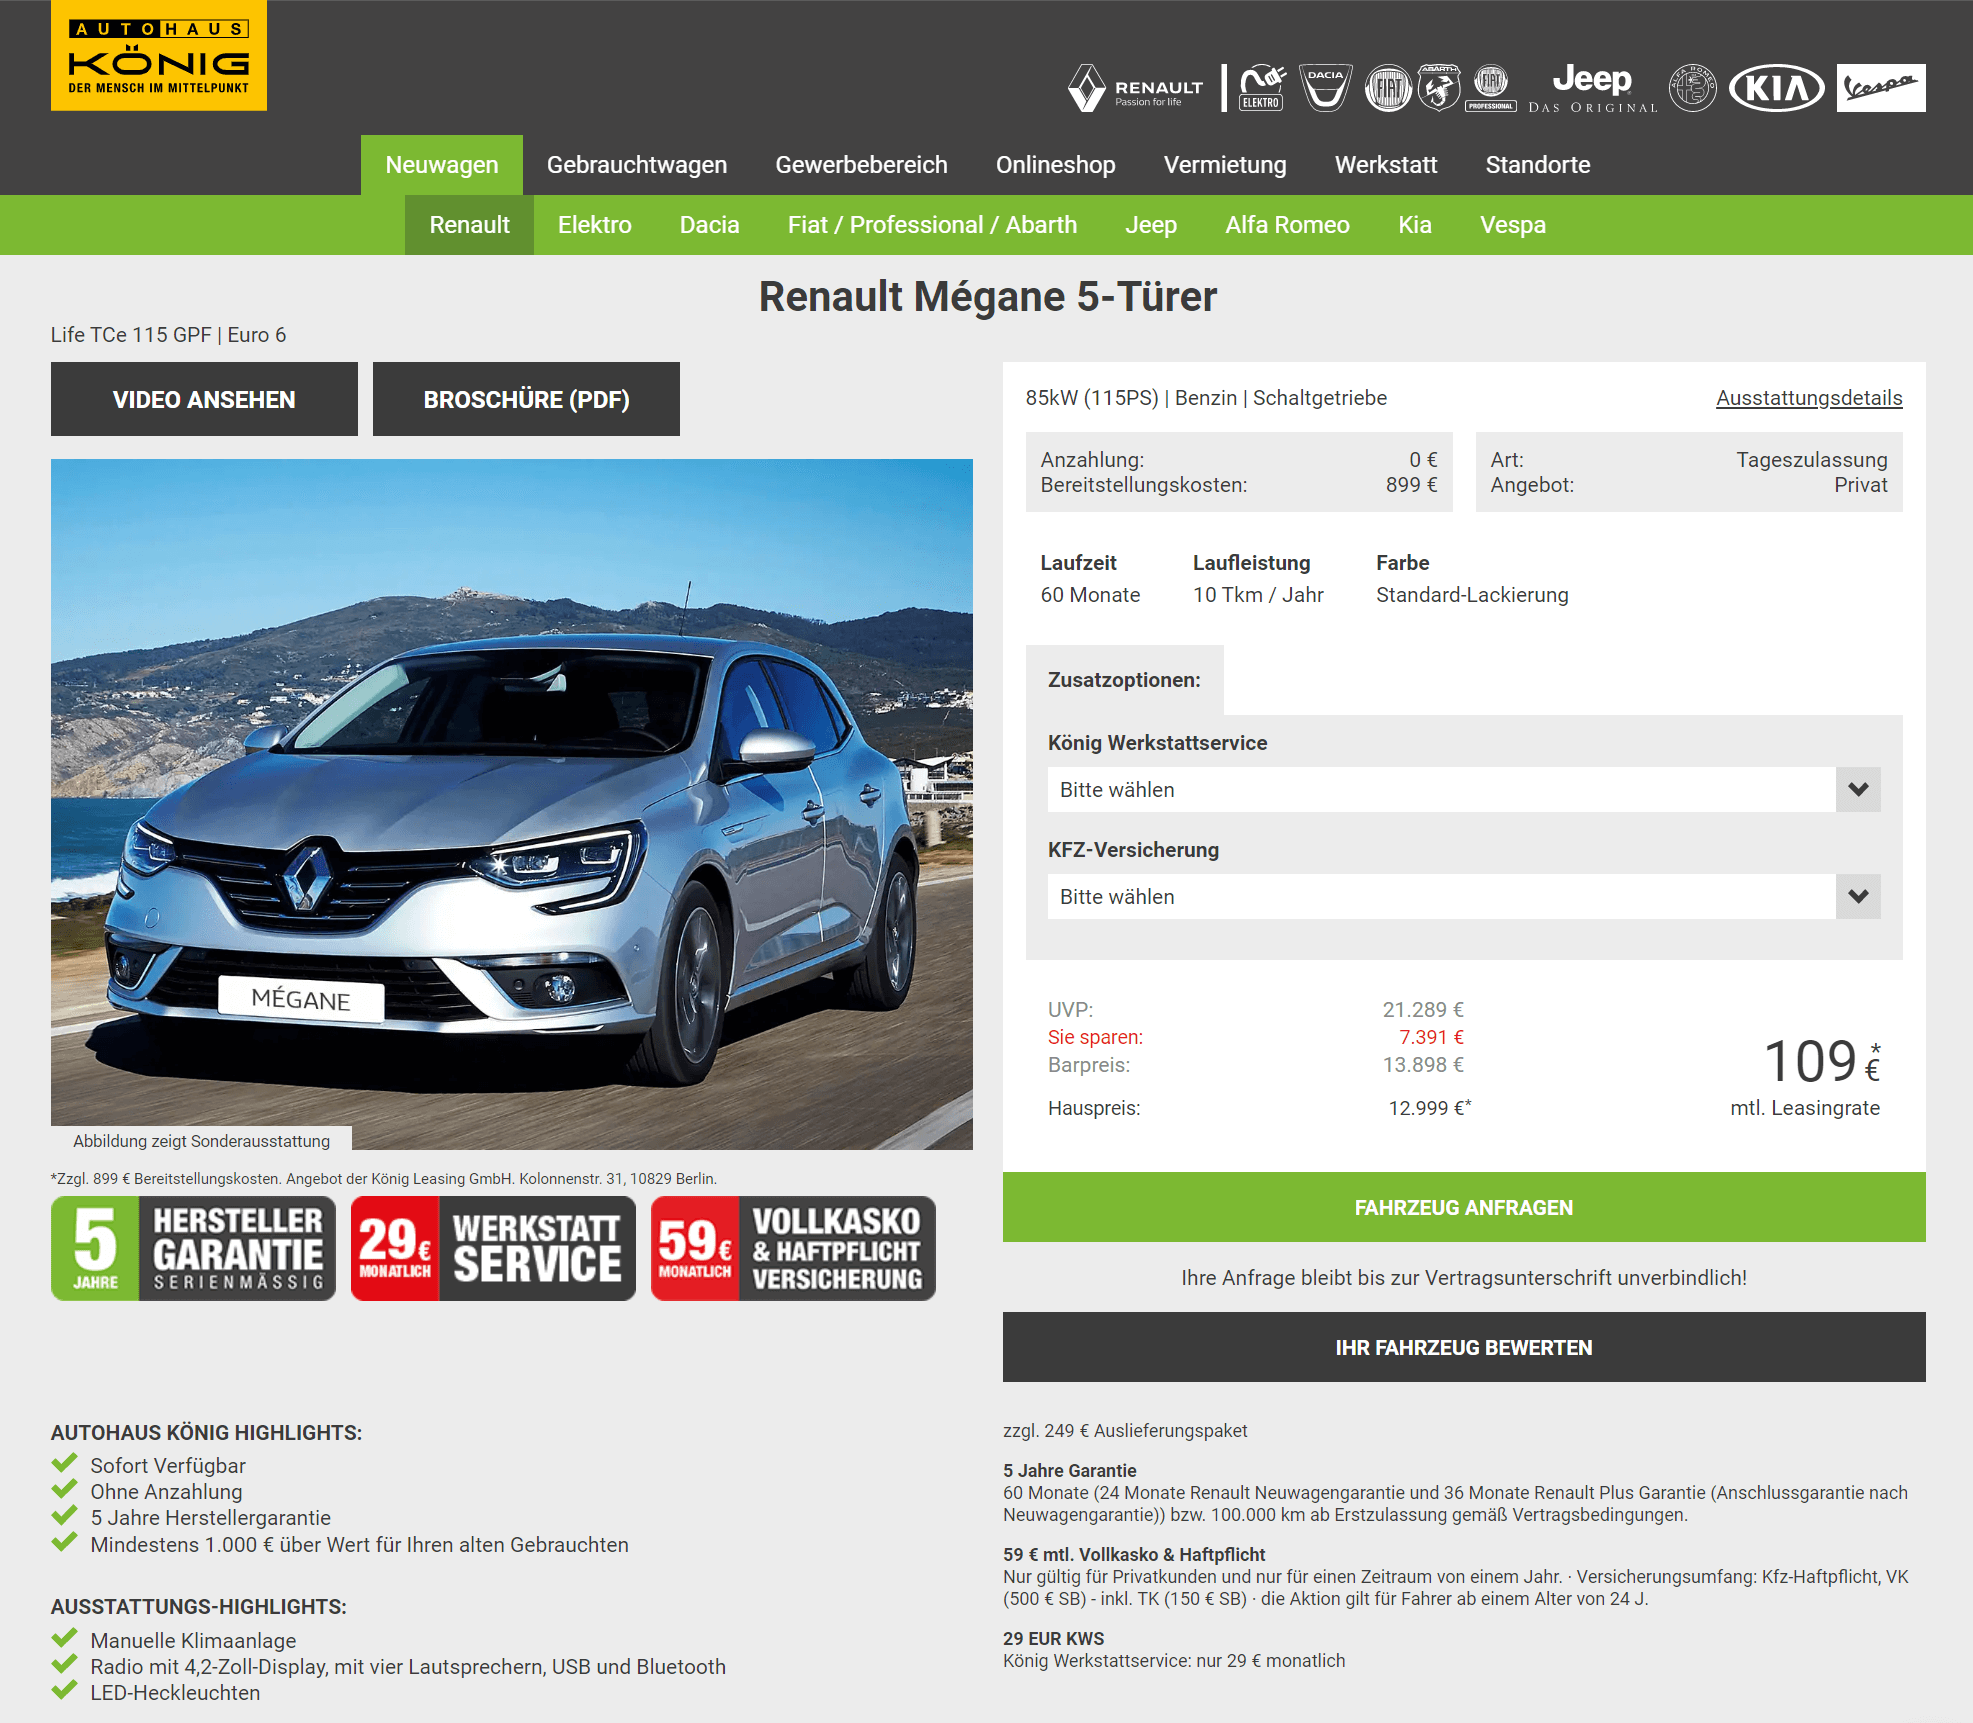Open the Ausstattungsdetails link
This screenshot has height=1723, width=1973.
1809,398
